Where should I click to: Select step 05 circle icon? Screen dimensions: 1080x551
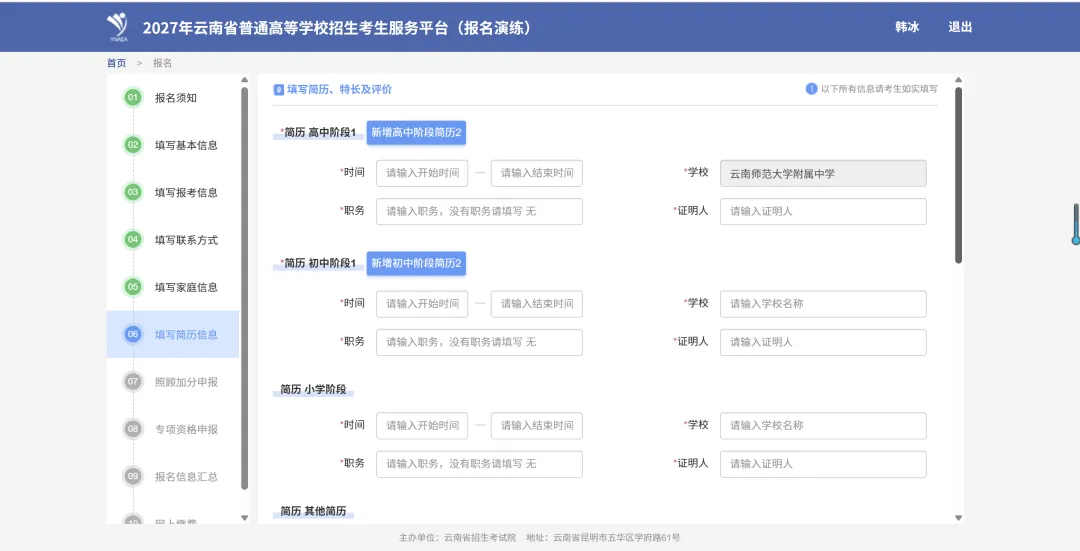[133, 287]
